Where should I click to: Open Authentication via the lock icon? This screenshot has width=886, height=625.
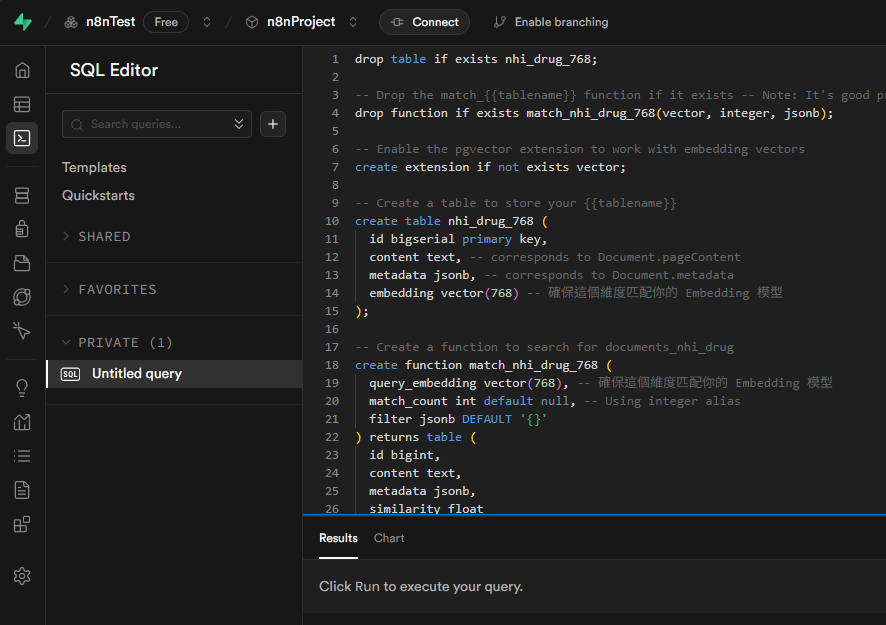22,229
